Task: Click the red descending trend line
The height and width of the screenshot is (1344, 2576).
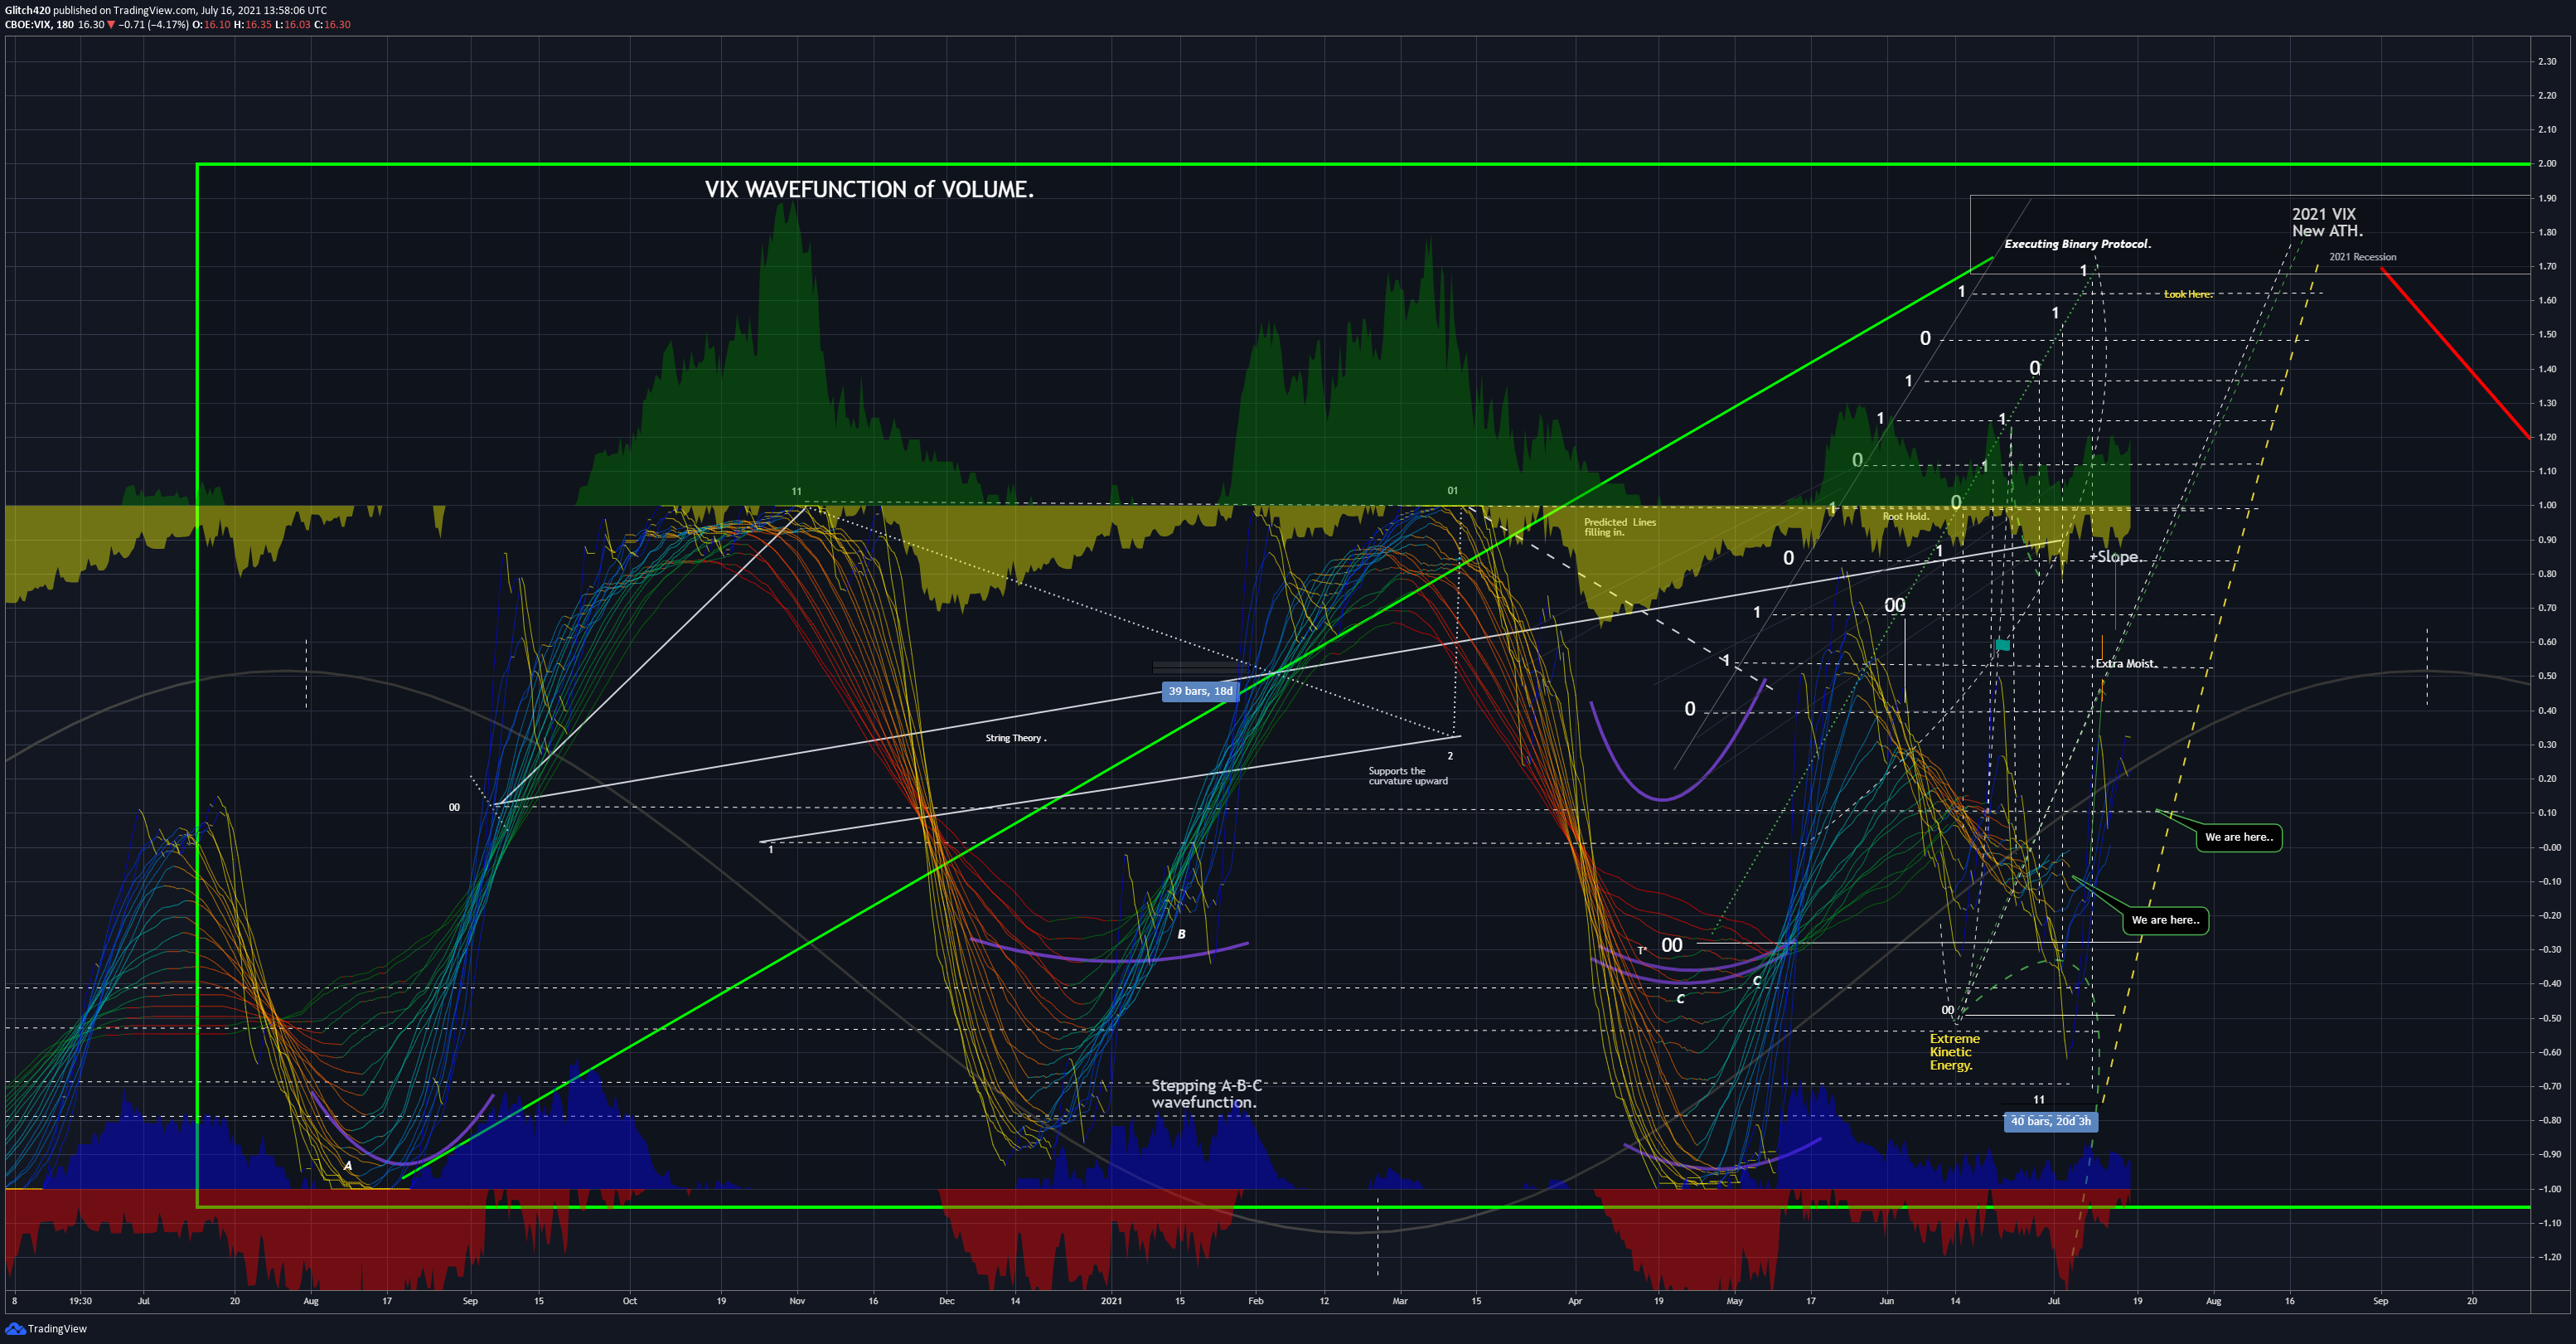Action: coord(2455,353)
